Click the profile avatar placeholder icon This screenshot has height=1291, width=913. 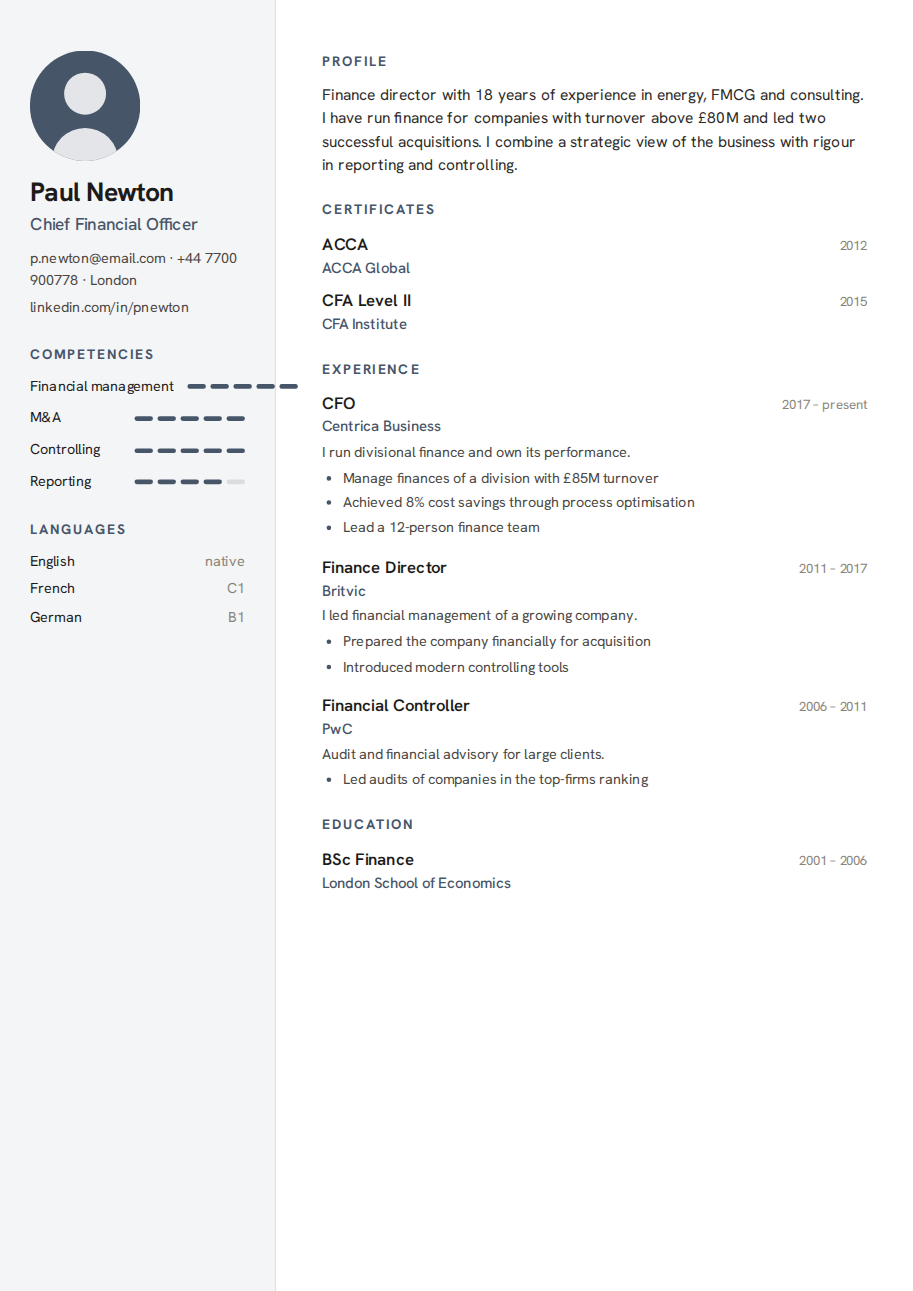85,106
